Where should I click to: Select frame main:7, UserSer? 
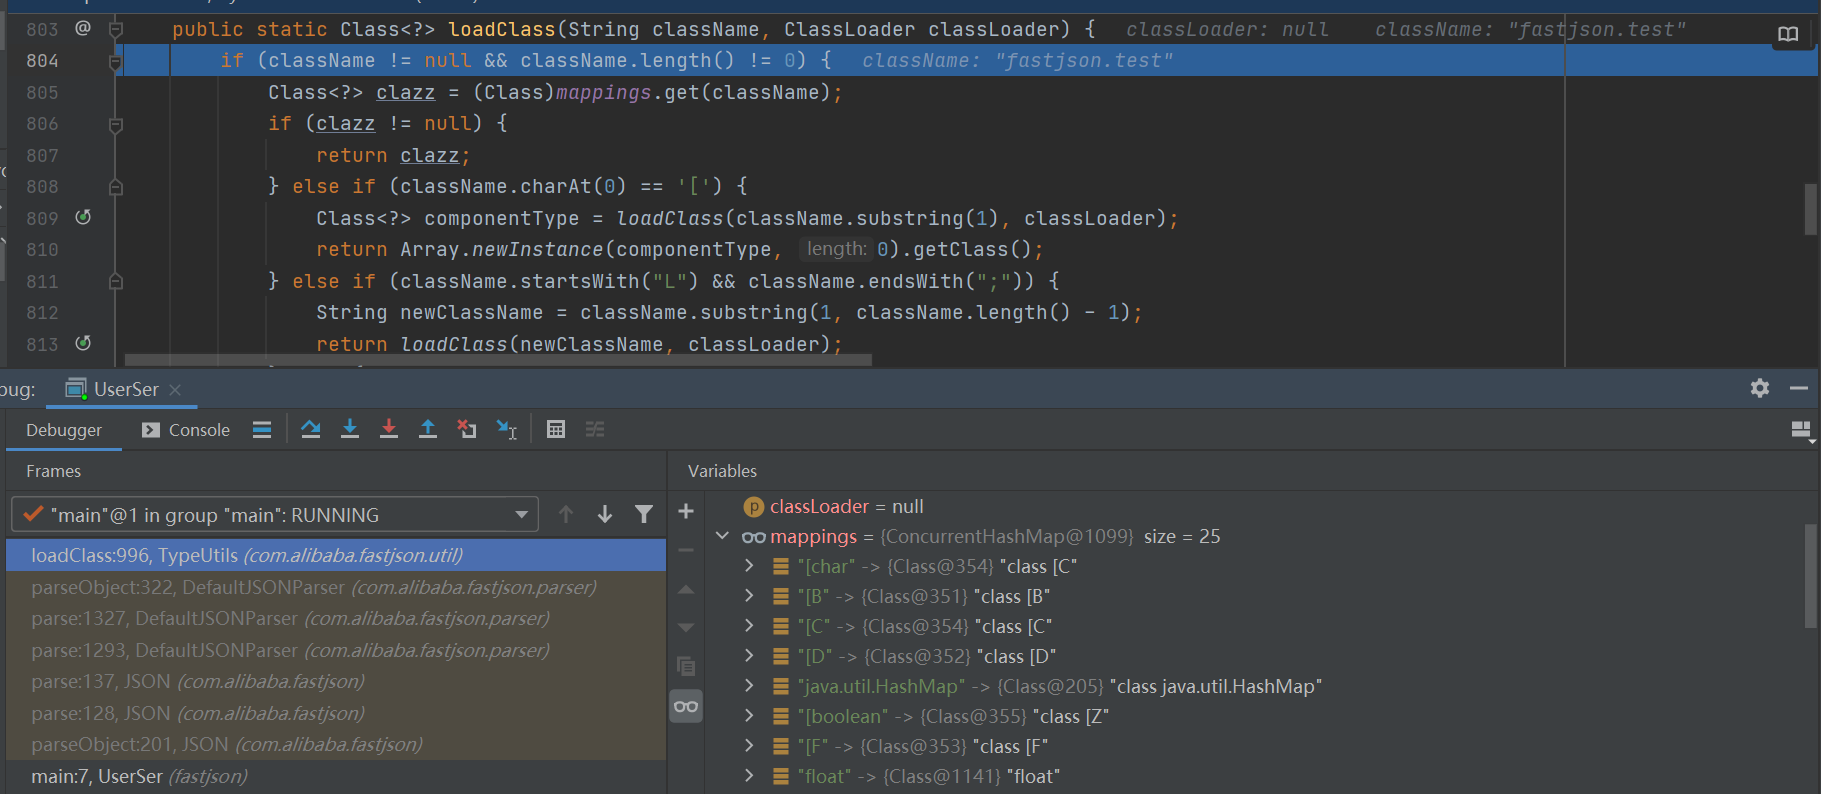pyautogui.click(x=336, y=776)
